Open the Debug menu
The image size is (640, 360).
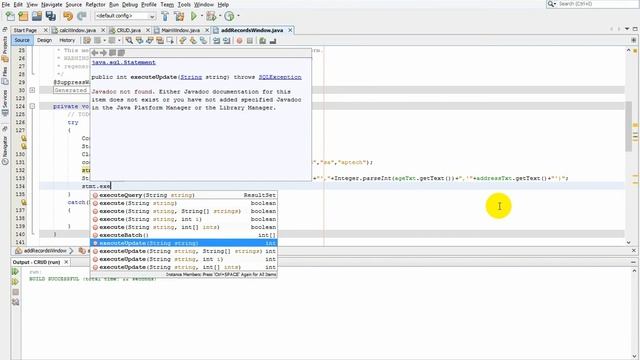130,4
